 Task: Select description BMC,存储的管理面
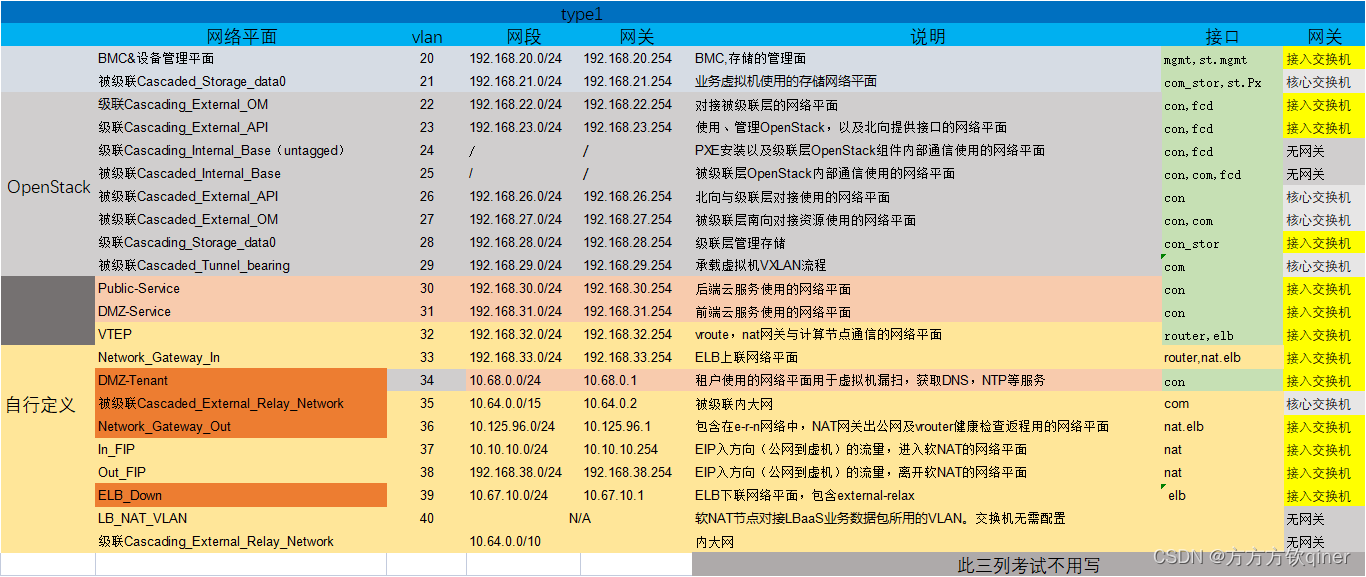pos(927,59)
